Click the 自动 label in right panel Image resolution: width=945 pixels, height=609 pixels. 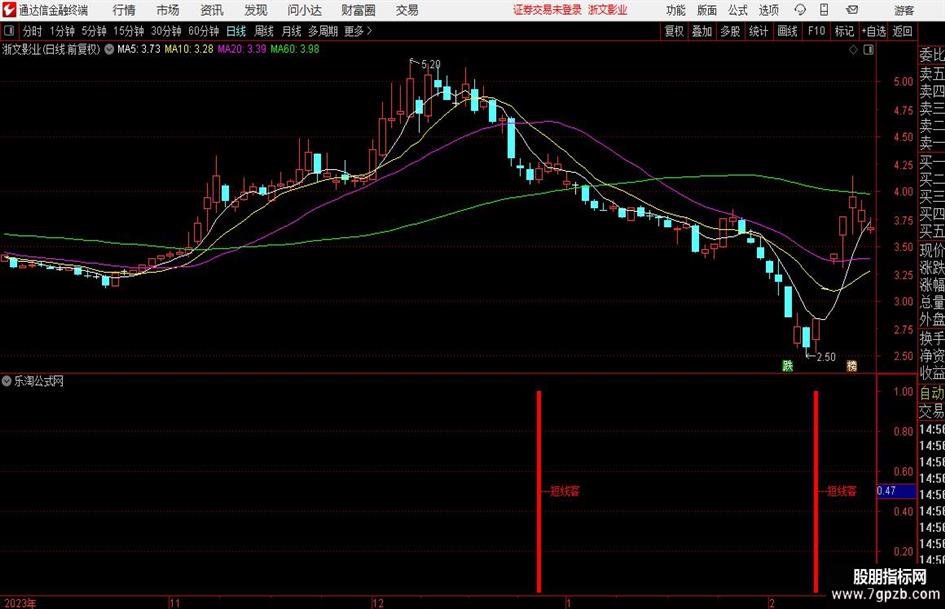(x=932, y=393)
